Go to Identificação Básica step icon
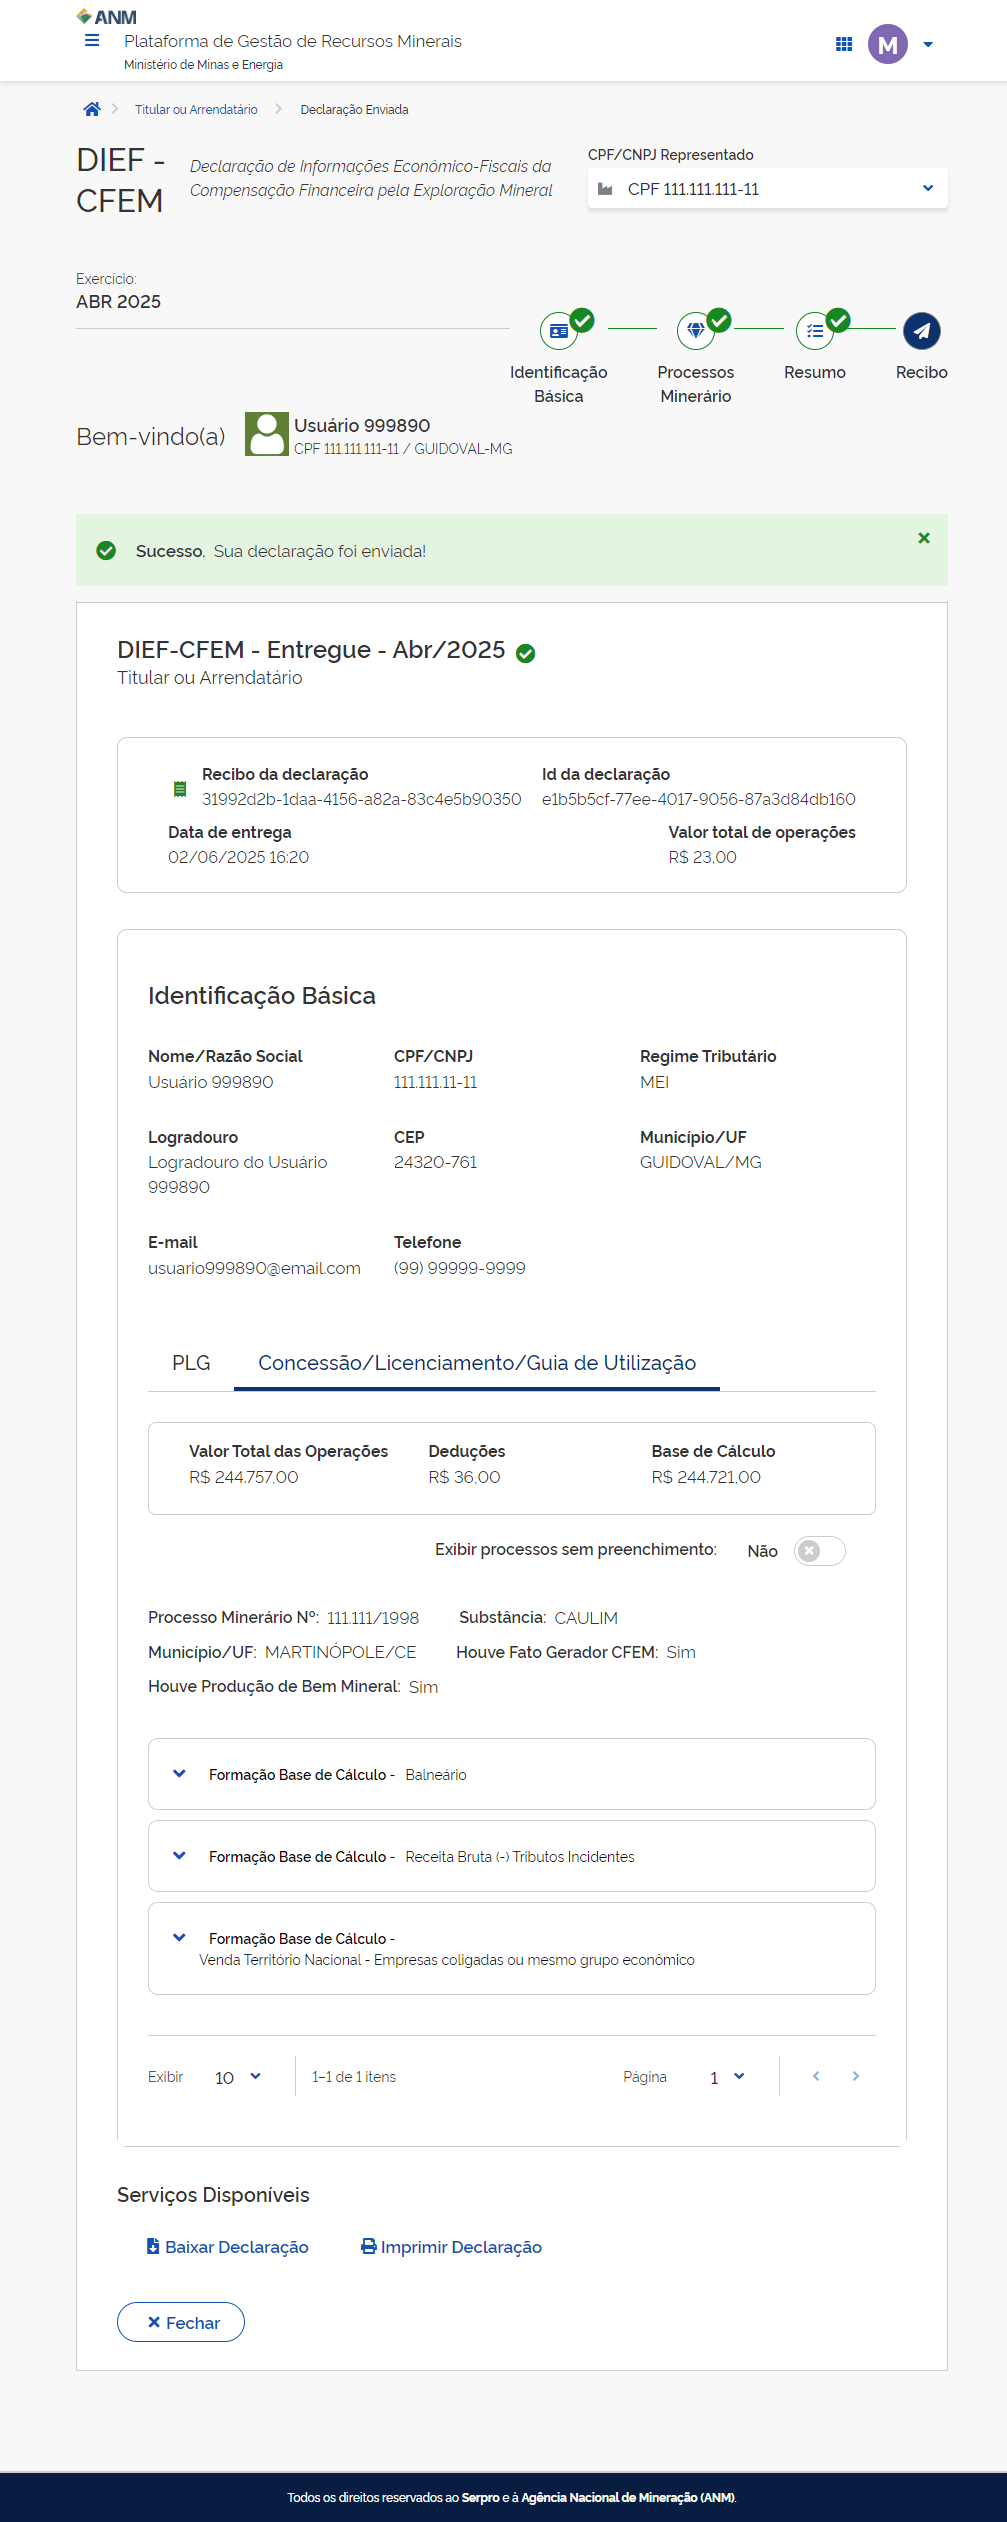Viewport: 1007px width, 2522px height. click(559, 331)
